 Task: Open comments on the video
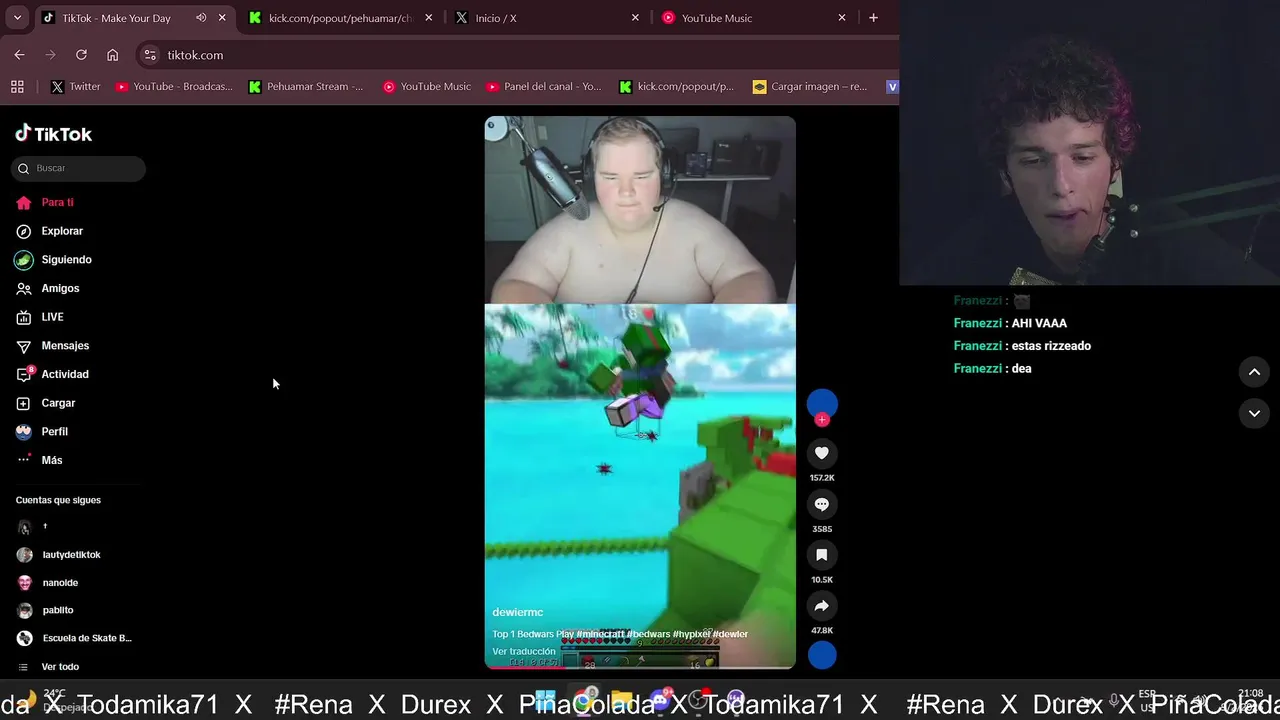(822, 504)
